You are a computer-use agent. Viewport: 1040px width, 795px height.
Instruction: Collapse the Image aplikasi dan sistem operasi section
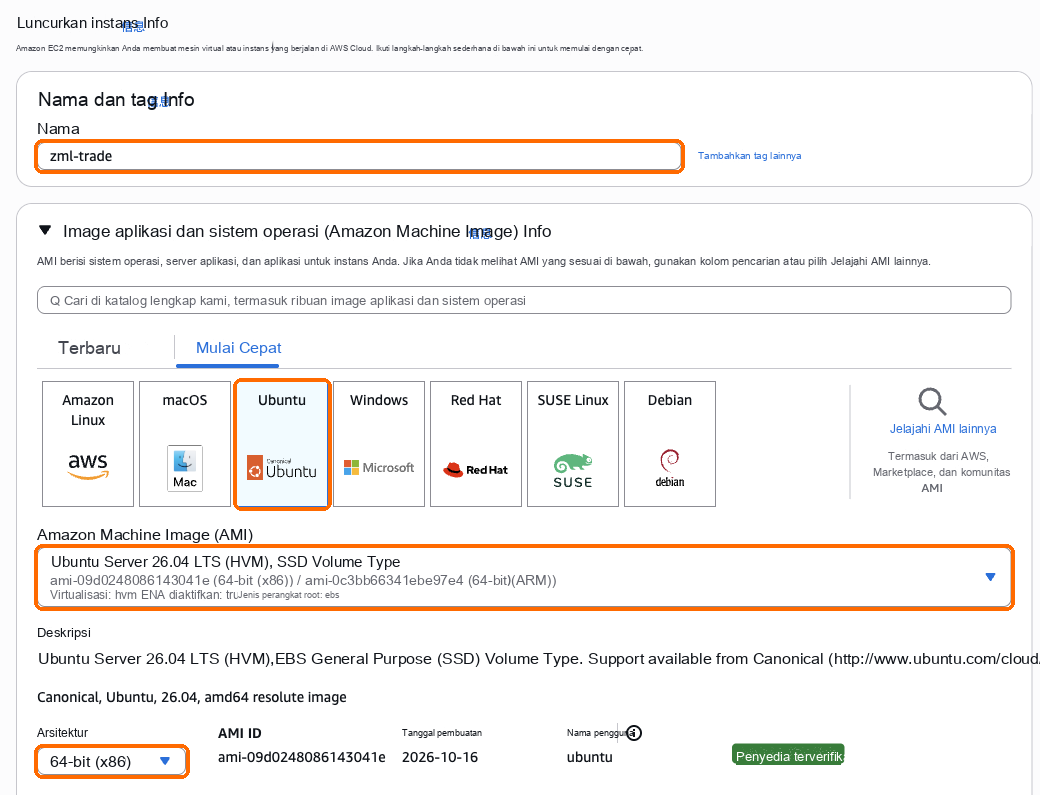pos(45,231)
